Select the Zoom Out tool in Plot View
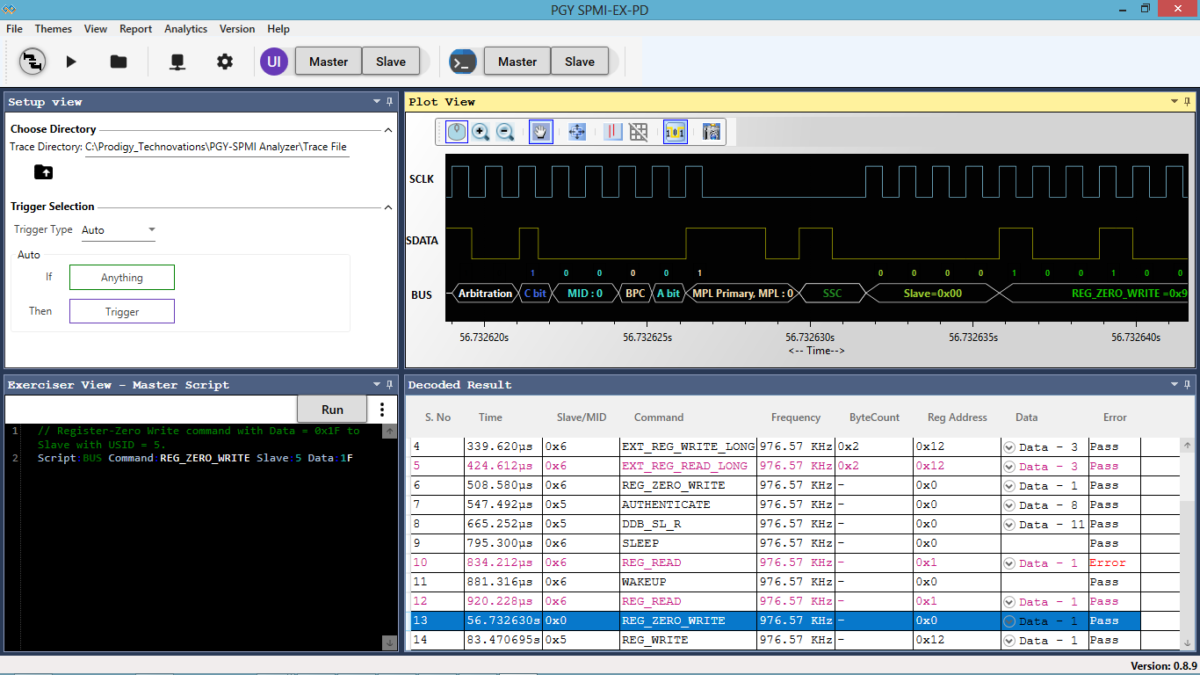Image resolution: width=1200 pixels, height=675 pixels. [505, 132]
